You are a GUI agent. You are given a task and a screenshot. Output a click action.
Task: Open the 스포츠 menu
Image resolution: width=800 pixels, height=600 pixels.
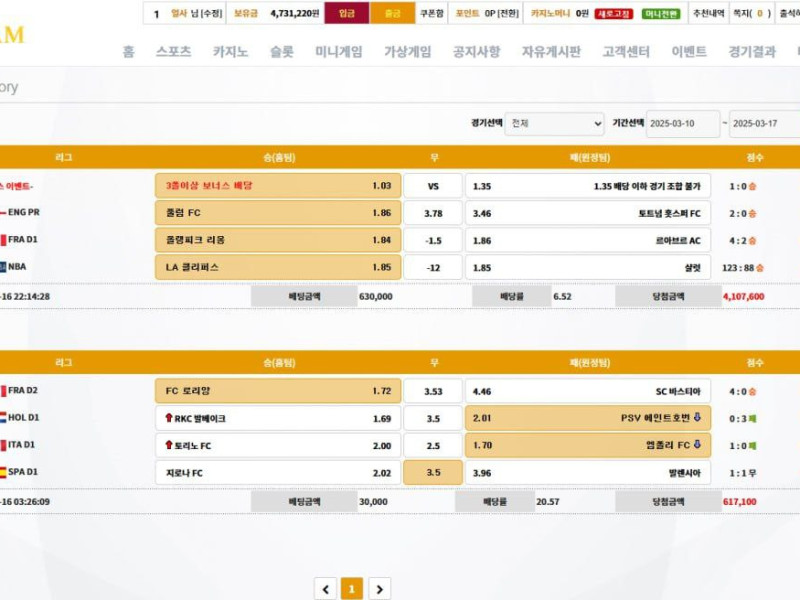[x=173, y=52]
